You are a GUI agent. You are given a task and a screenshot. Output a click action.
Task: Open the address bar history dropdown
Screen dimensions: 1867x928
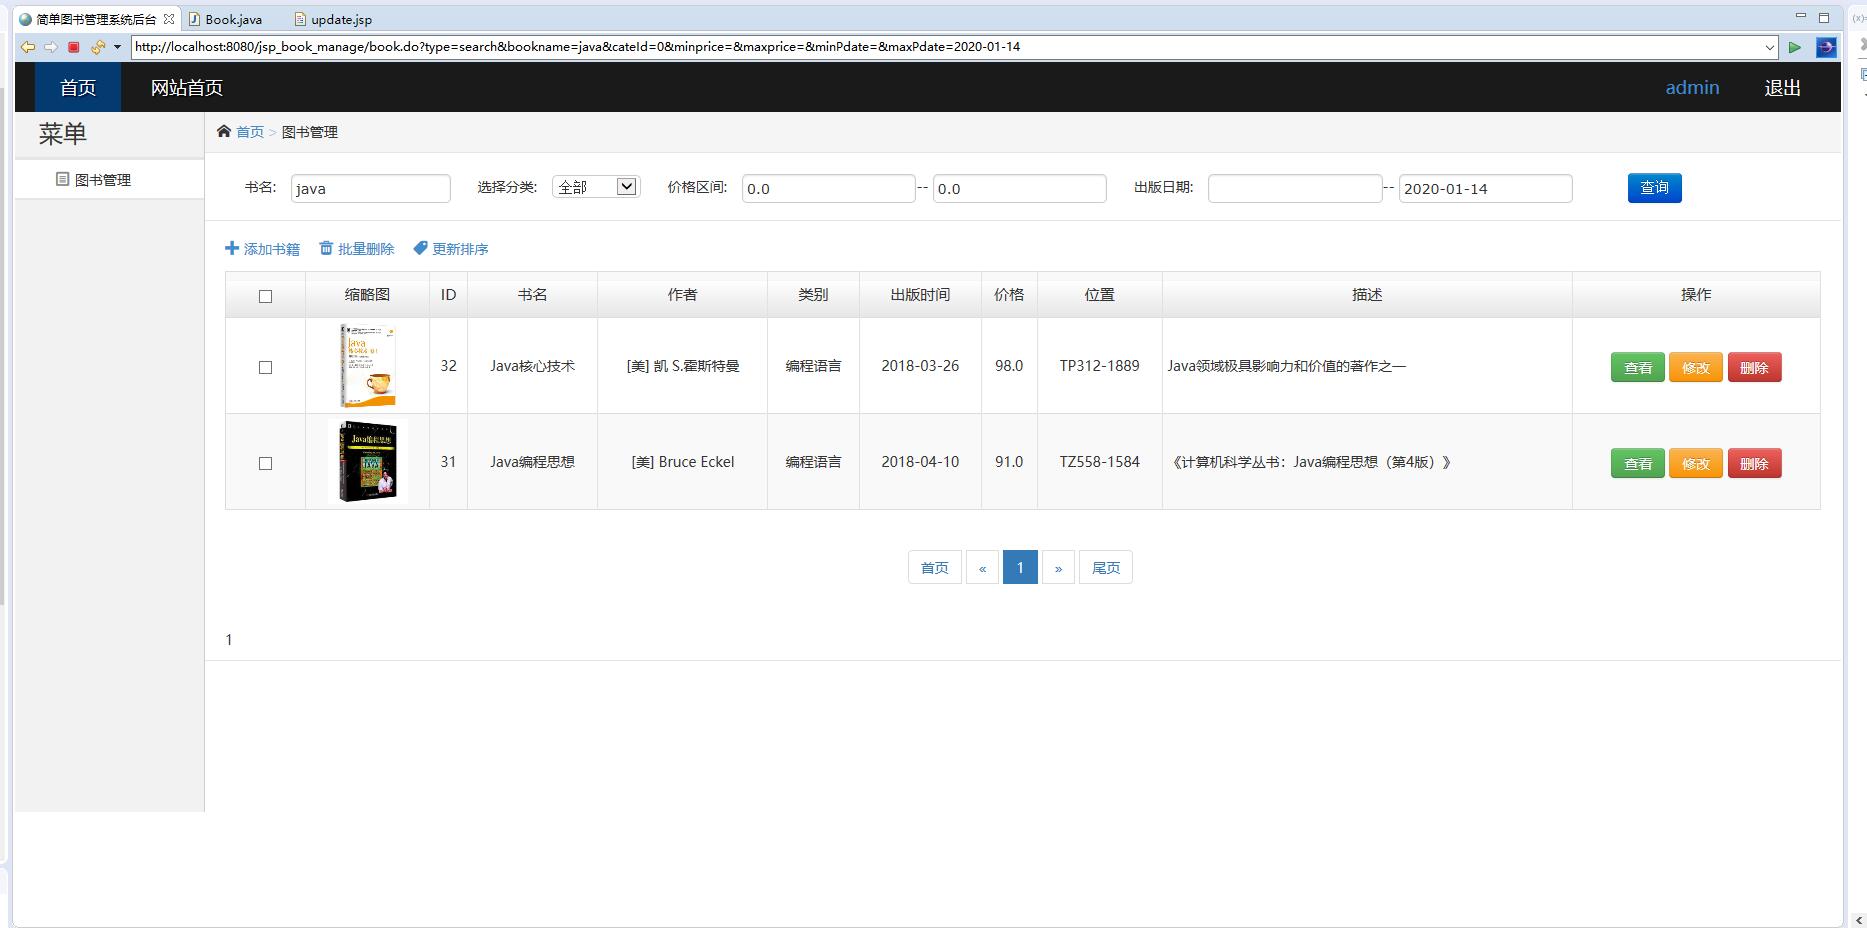click(x=1772, y=46)
